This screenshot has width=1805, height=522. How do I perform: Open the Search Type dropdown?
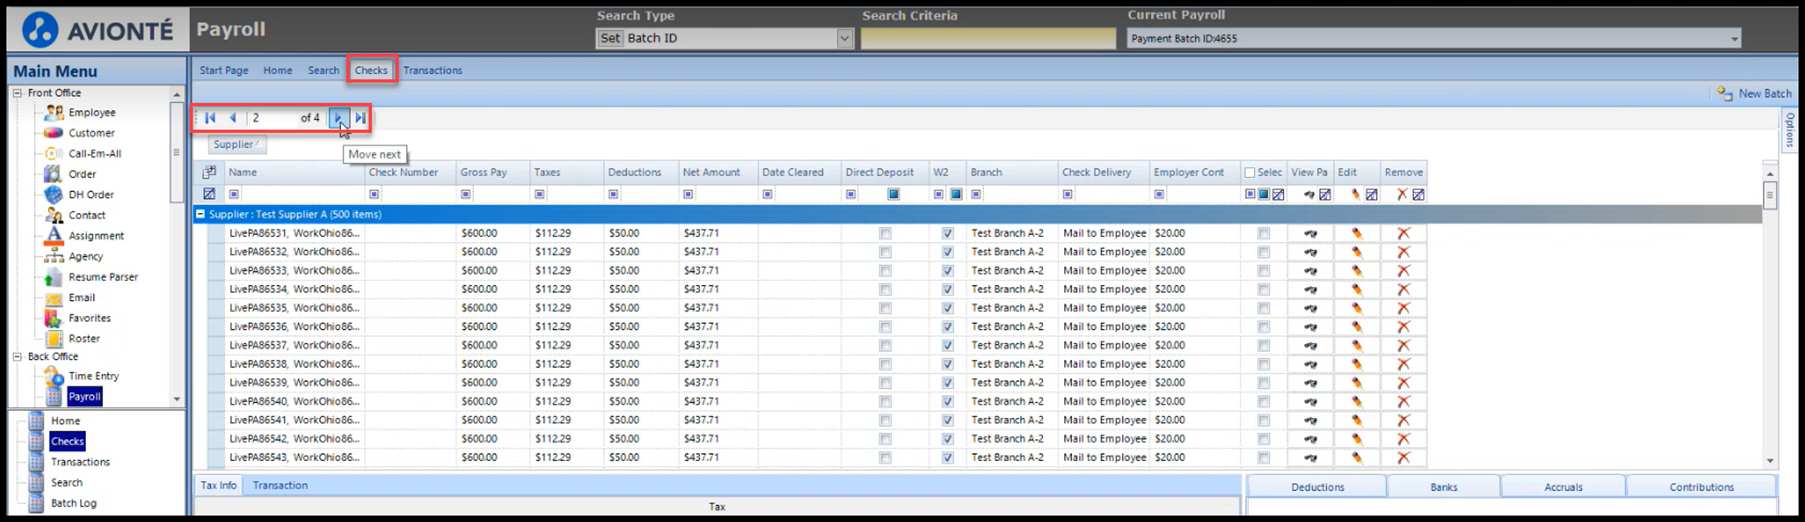844,38
